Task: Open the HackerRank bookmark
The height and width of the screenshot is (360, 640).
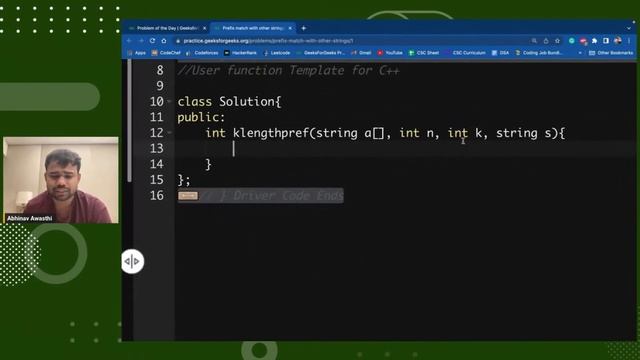Action: (x=240, y=53)
